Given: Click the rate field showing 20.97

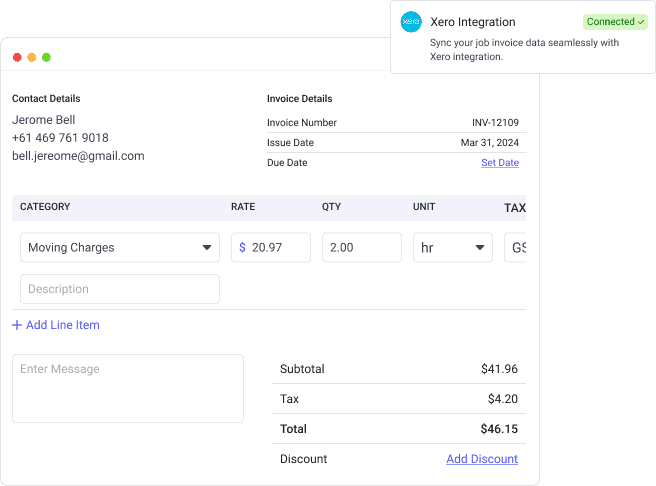Looking at the screenshot, I should (x=271, y=248).
